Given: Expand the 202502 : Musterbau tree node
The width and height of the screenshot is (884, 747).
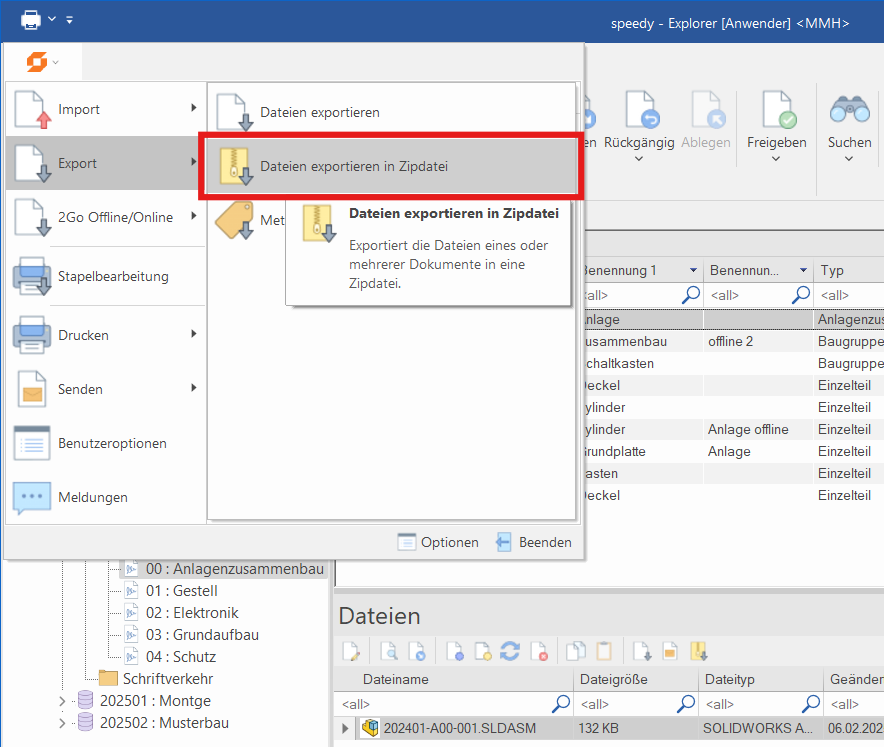Looking at the screenshot, I should (x=62, y=723).
